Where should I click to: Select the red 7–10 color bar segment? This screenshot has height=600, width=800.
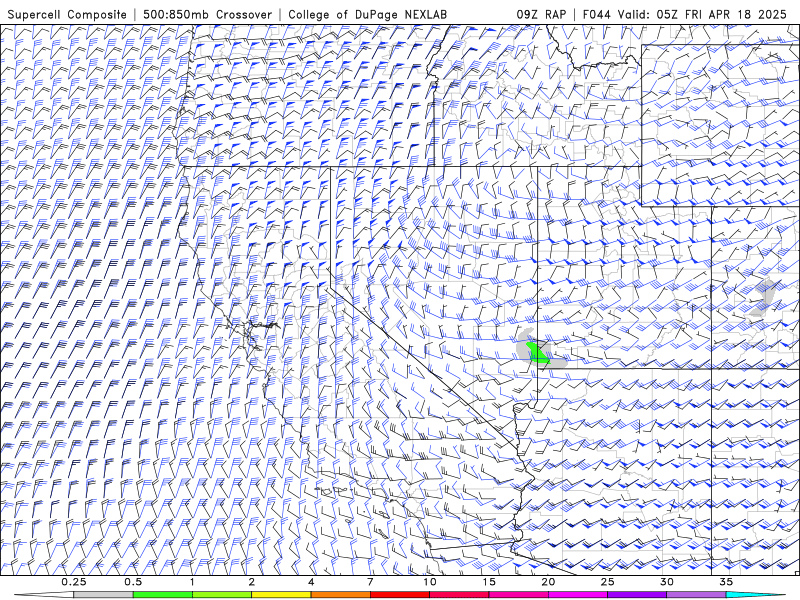pyautogui.click(x=400, y=595)
